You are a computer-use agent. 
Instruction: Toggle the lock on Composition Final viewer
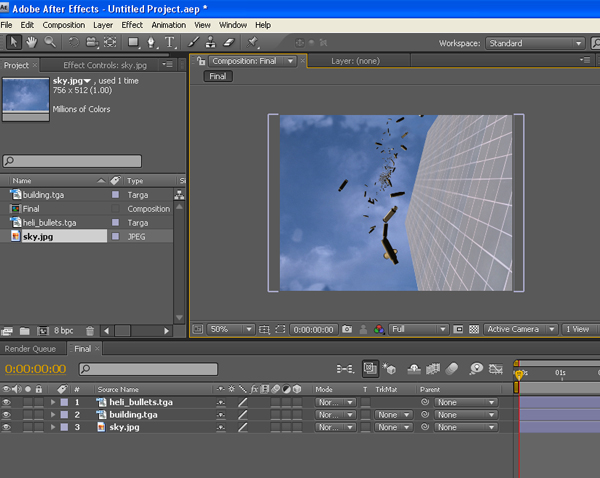(201, 61)
